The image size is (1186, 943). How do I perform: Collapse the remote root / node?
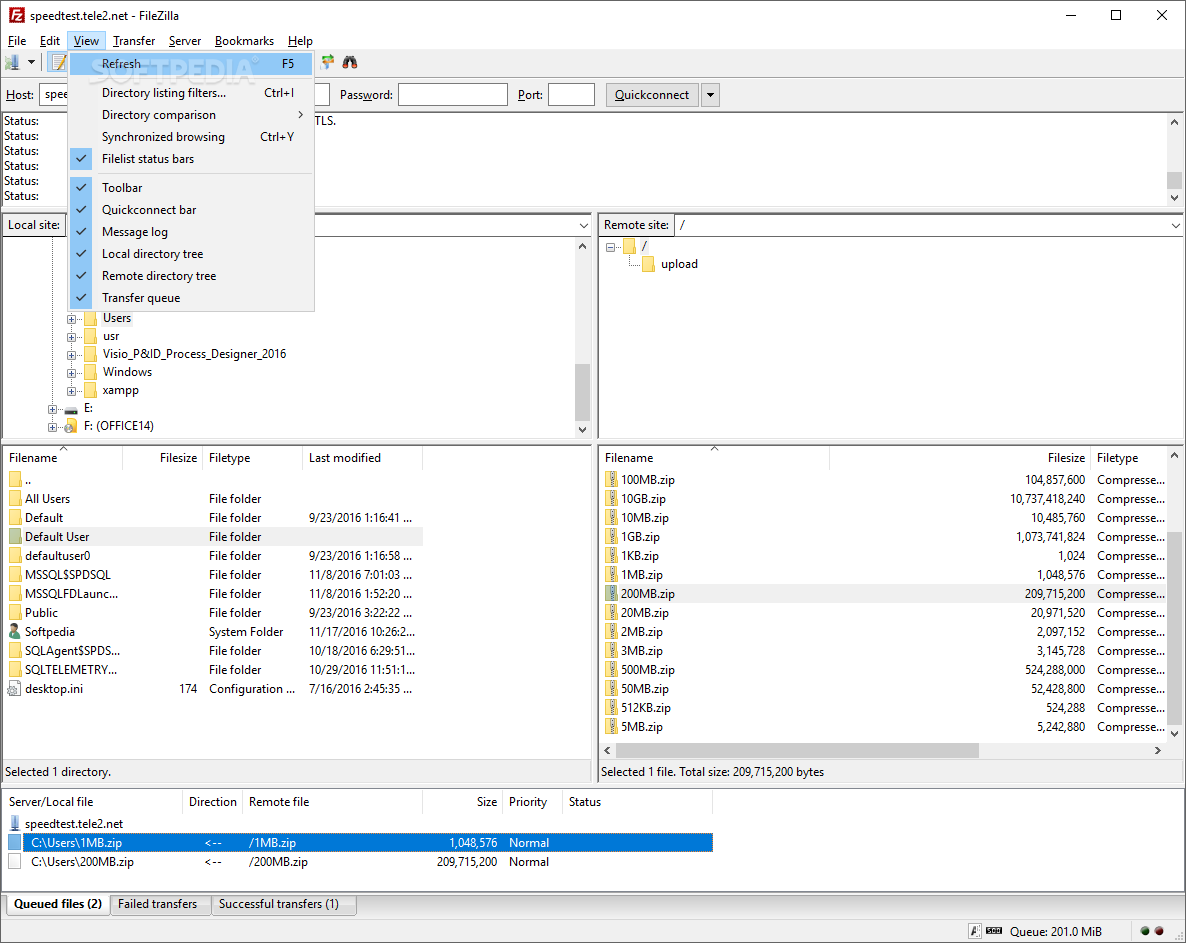pyautogui.click(x=610, y=247)
